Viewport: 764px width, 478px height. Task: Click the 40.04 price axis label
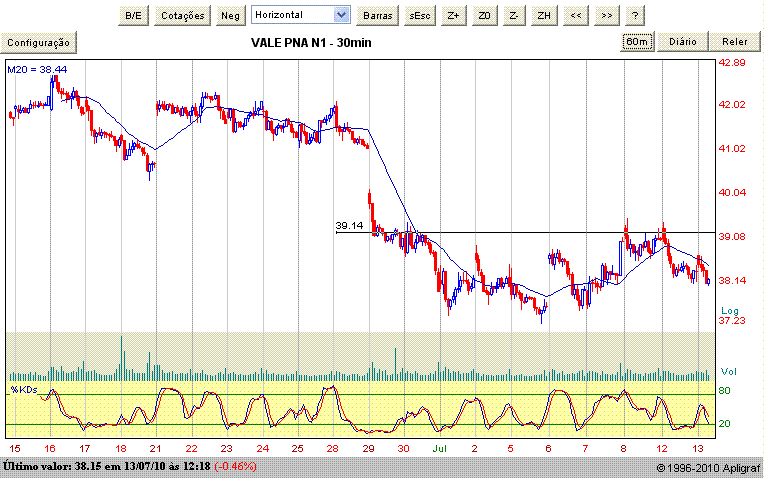pyautogui.click(x=732, y=192)
